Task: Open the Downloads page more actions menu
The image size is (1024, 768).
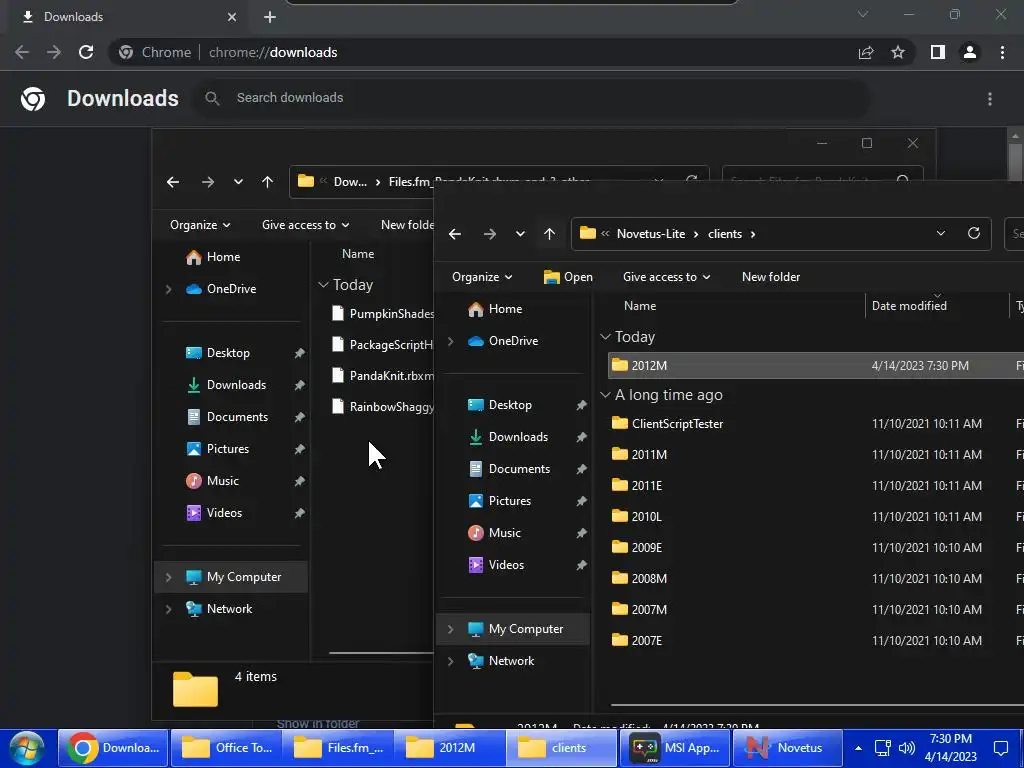Action: [990, 99]
